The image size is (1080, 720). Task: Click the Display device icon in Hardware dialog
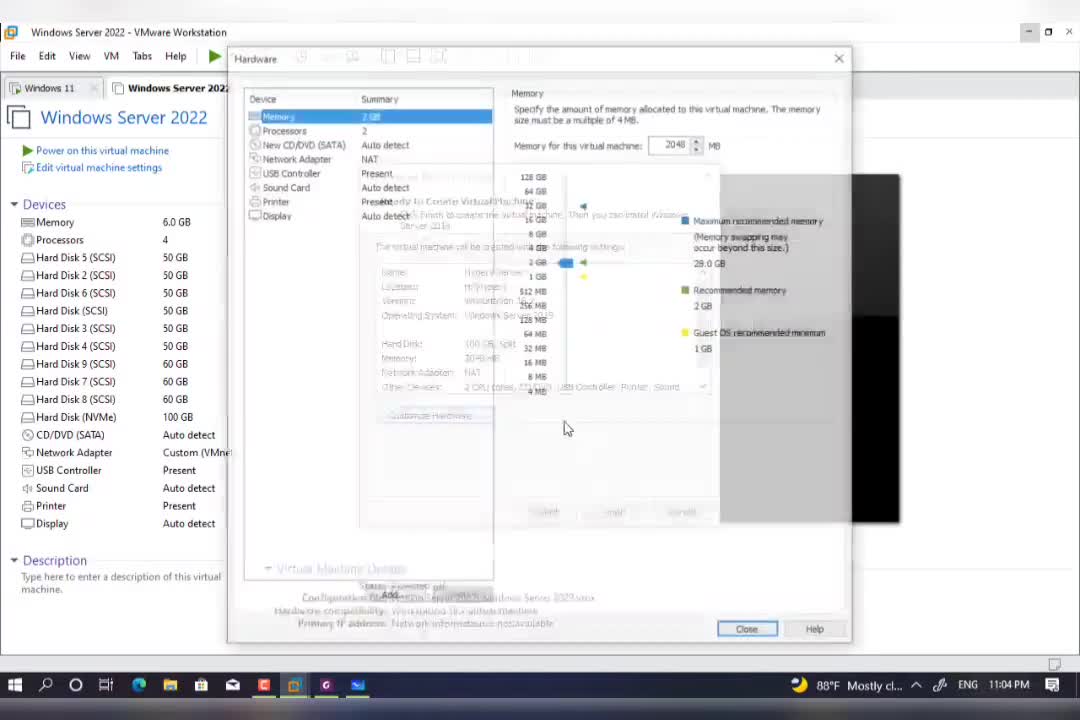255,216
